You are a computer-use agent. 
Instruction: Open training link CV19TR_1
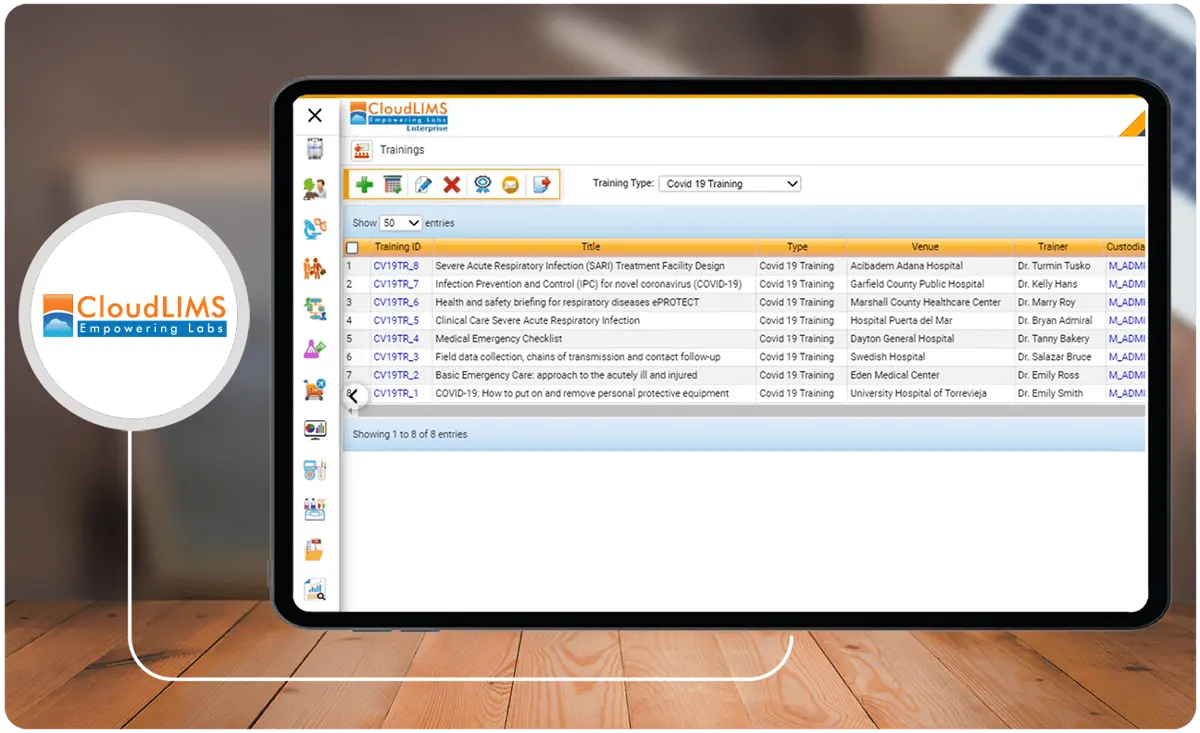[396, 393]
